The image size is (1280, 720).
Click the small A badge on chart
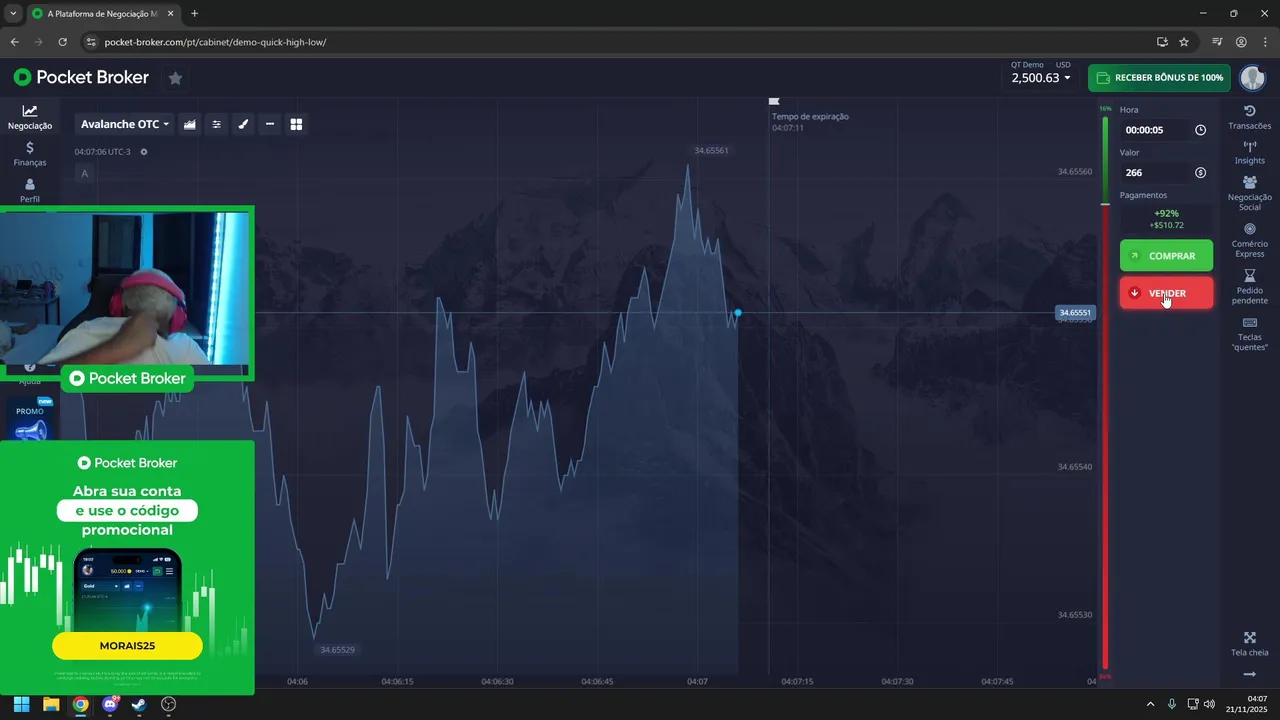[x=84, y=173]
